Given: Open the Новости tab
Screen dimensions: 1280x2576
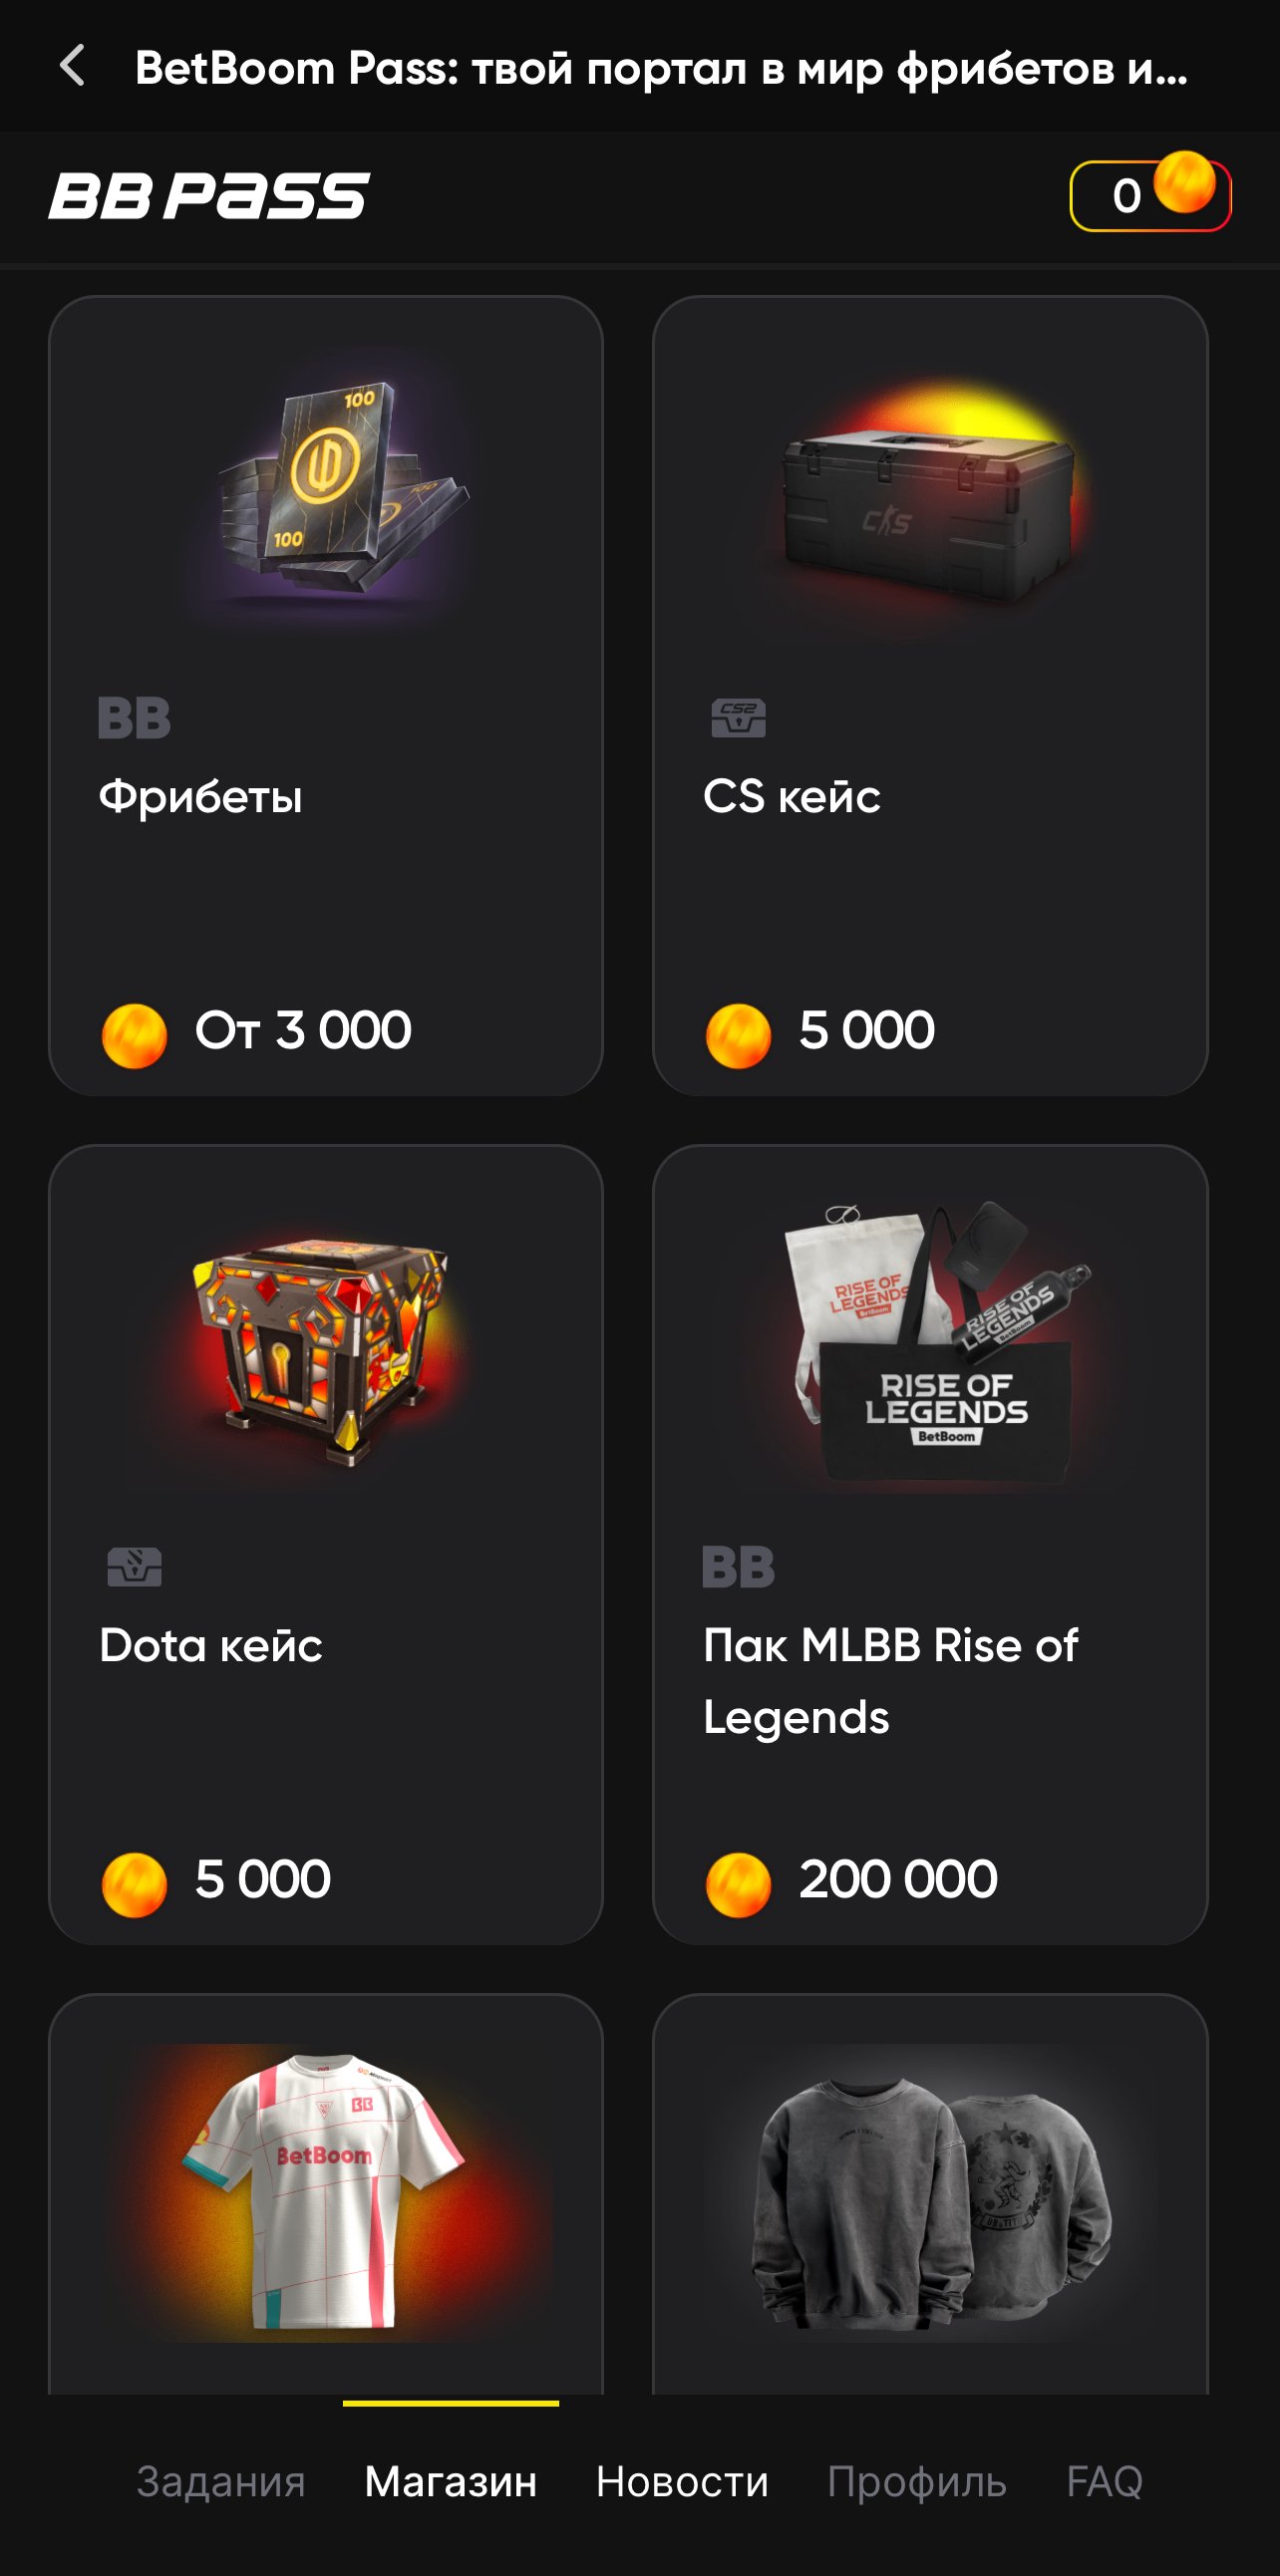Looking at the screenshot, I should [x=682, y=2482].
